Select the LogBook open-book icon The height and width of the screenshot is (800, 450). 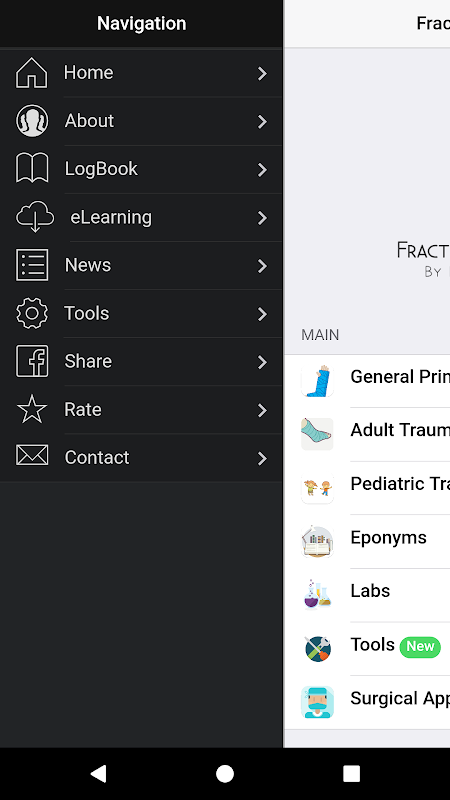[x=32, y=168]
